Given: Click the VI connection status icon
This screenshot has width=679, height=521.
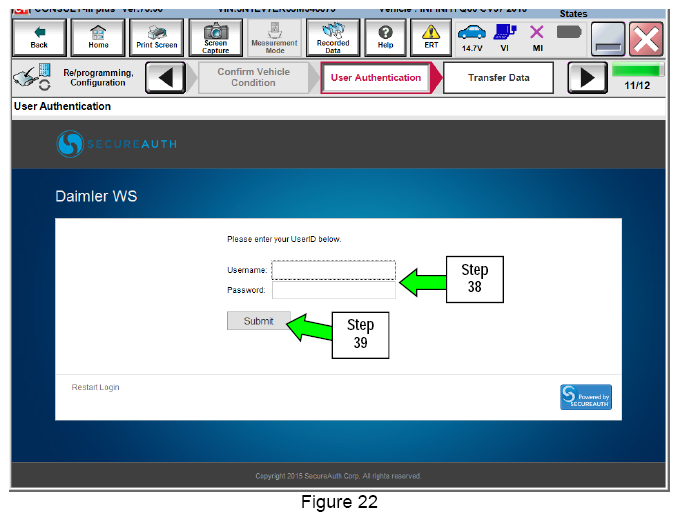Looking at the screenshot, I should pyautogui.click(x=504, y=38).
